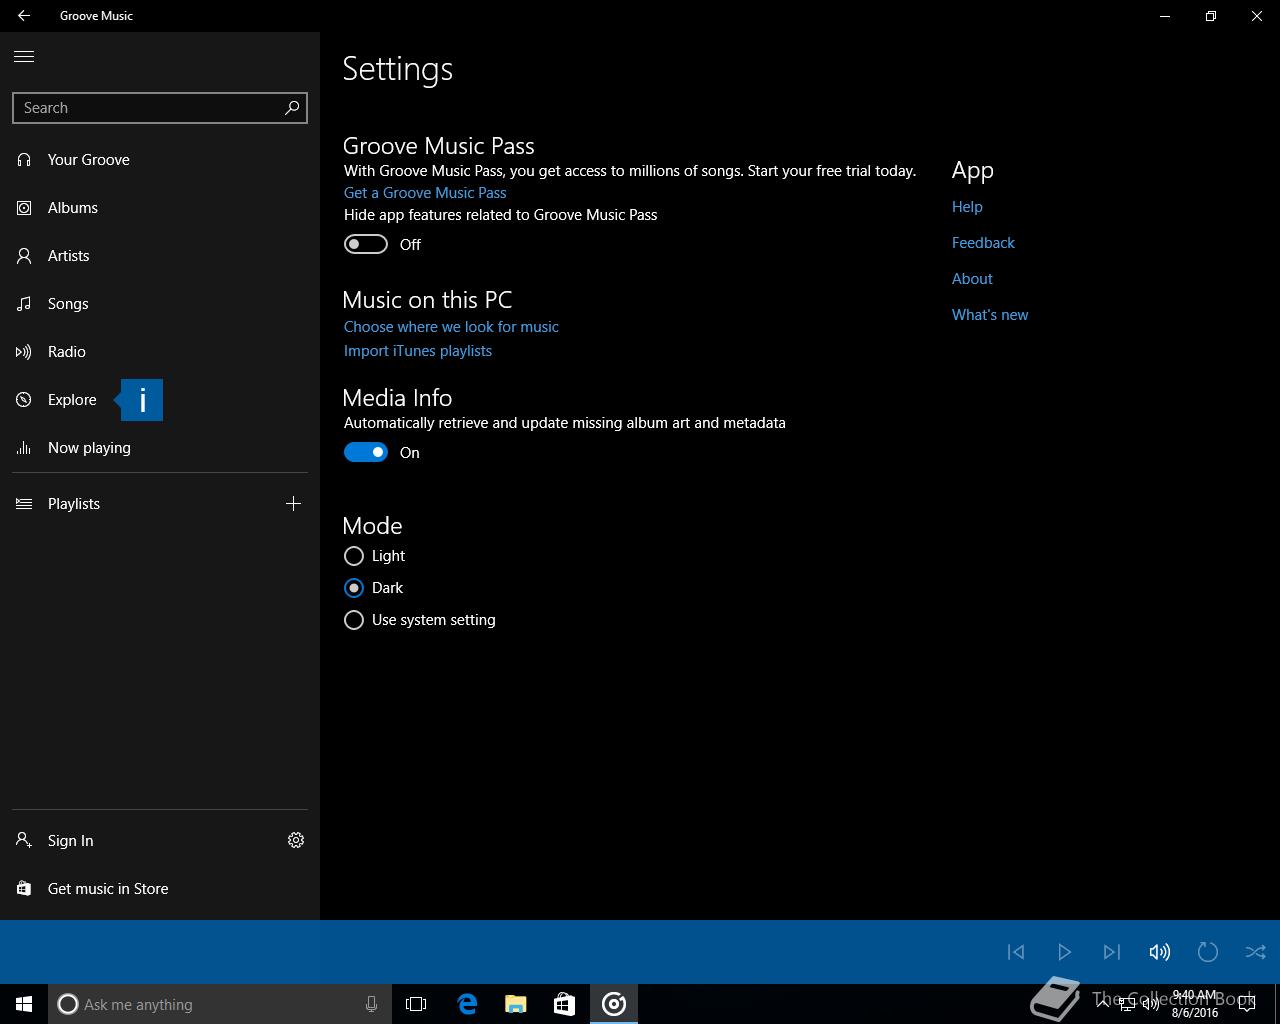Toggle the Shuffle button
This screenshot has height=1024, width=1280.
coord(1256,952)
